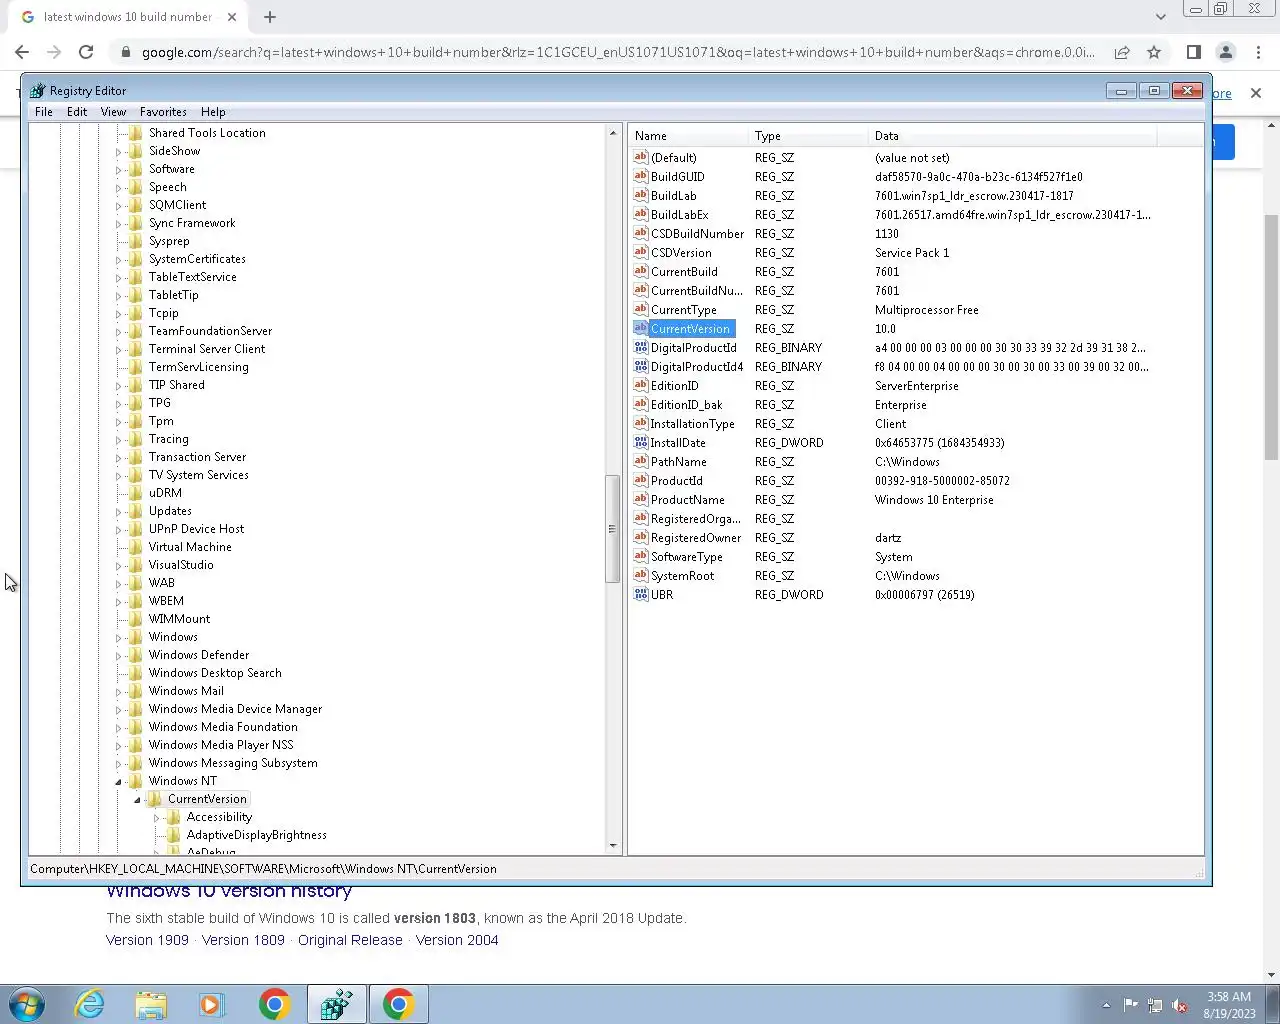Open the Edit menu
This screenshot has width=1280, height=1024.
pos(77,112)
